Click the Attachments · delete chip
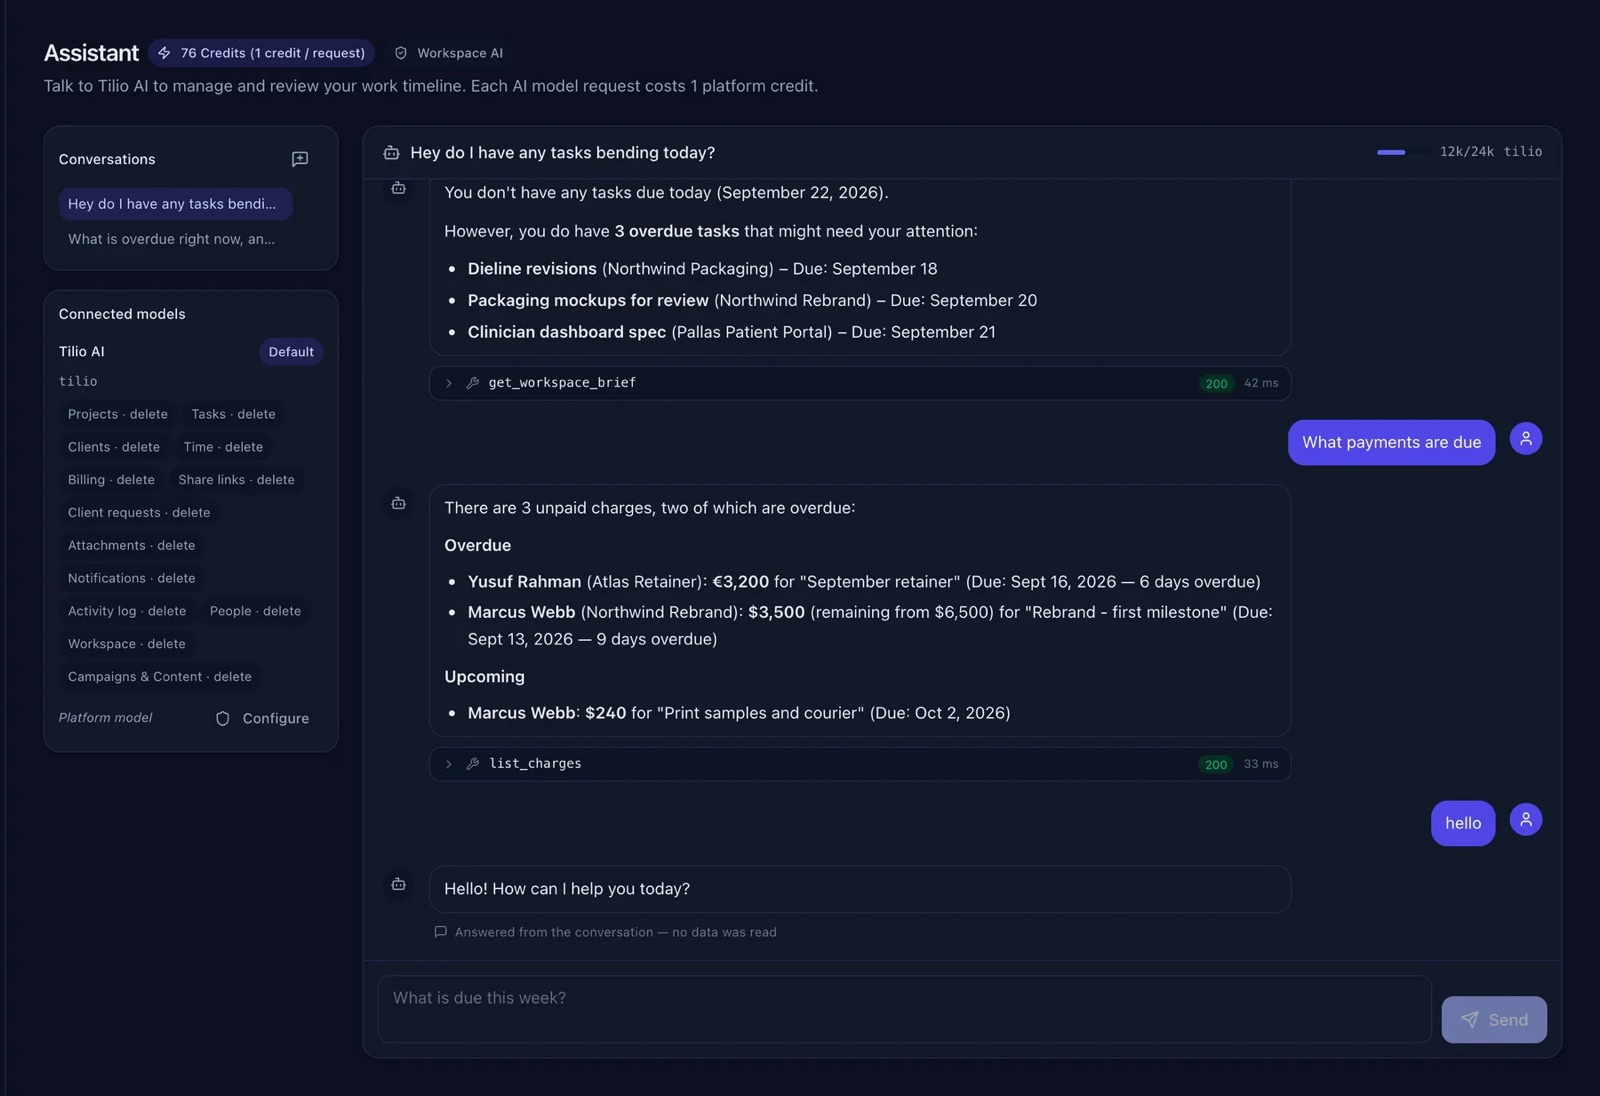 pyautogui.click(x=131, y=545)
